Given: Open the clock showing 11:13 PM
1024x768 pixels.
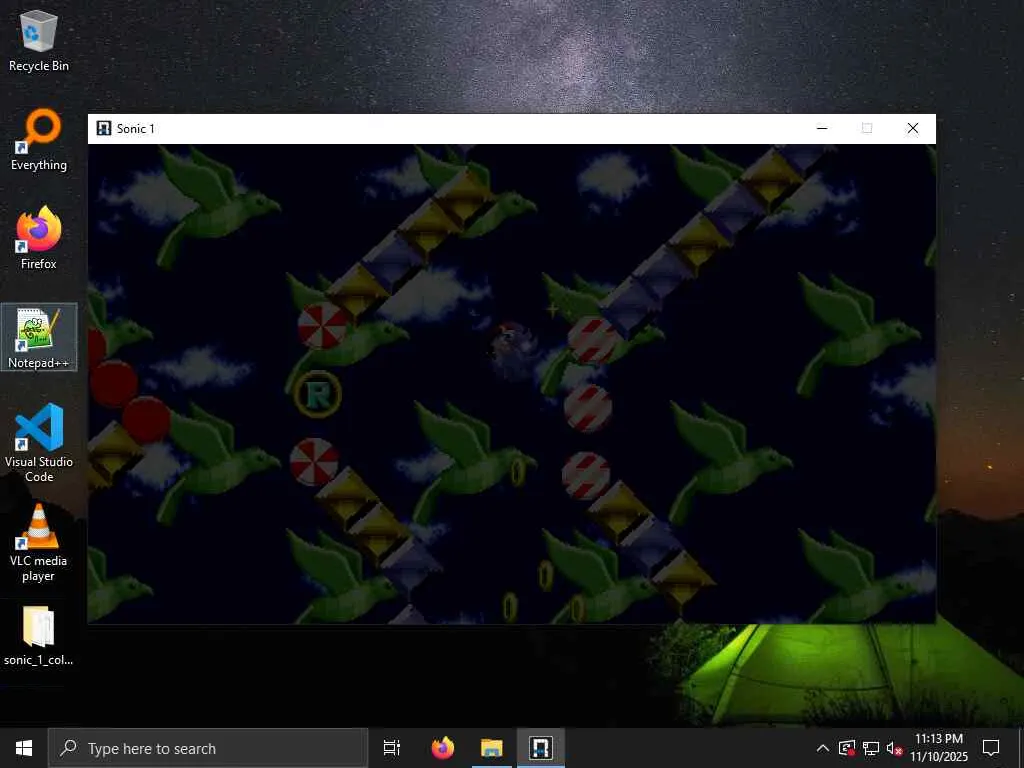Looking at the screenshot, I should click(x=939, y=748).
